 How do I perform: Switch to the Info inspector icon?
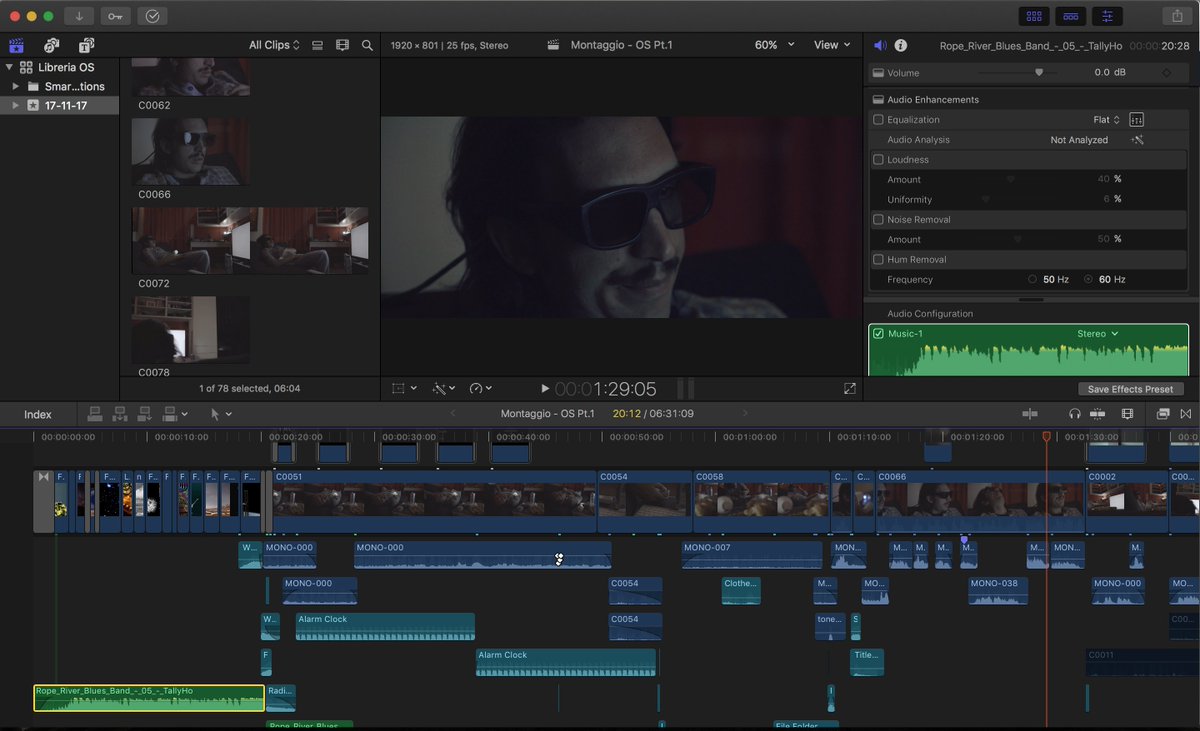click(x=901, y=45)
